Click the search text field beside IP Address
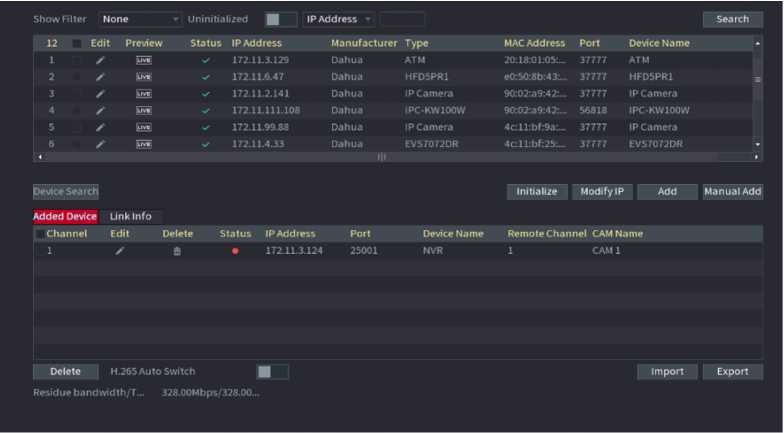Image resolution: width=784 pixels, height=433 pixels. [x=402, y=19]
